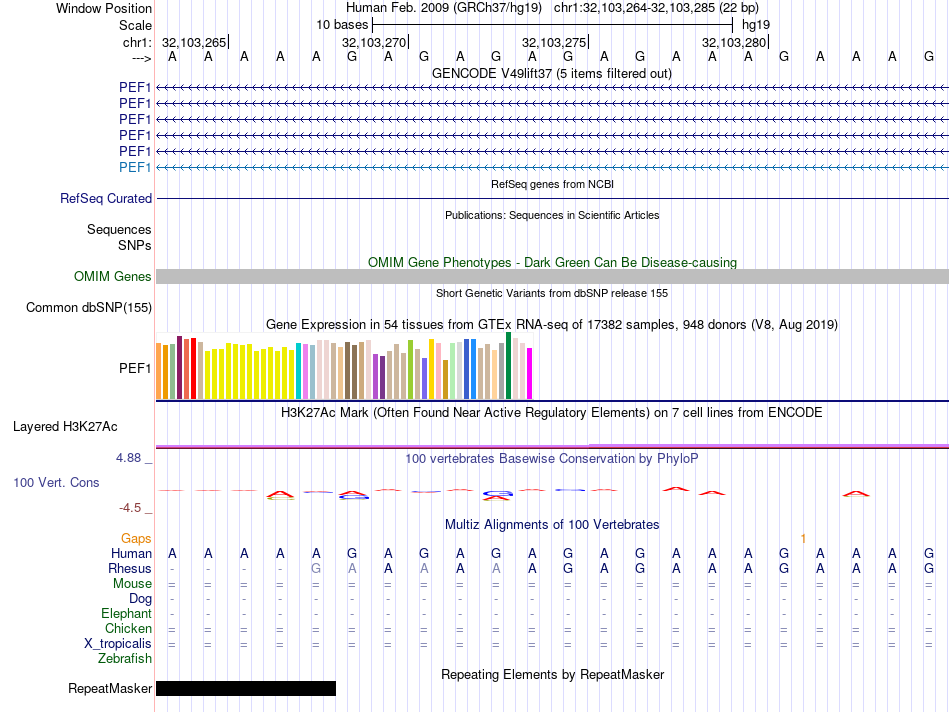
Task: Click the Mouse species label
Action: click(x=132, y=584)
